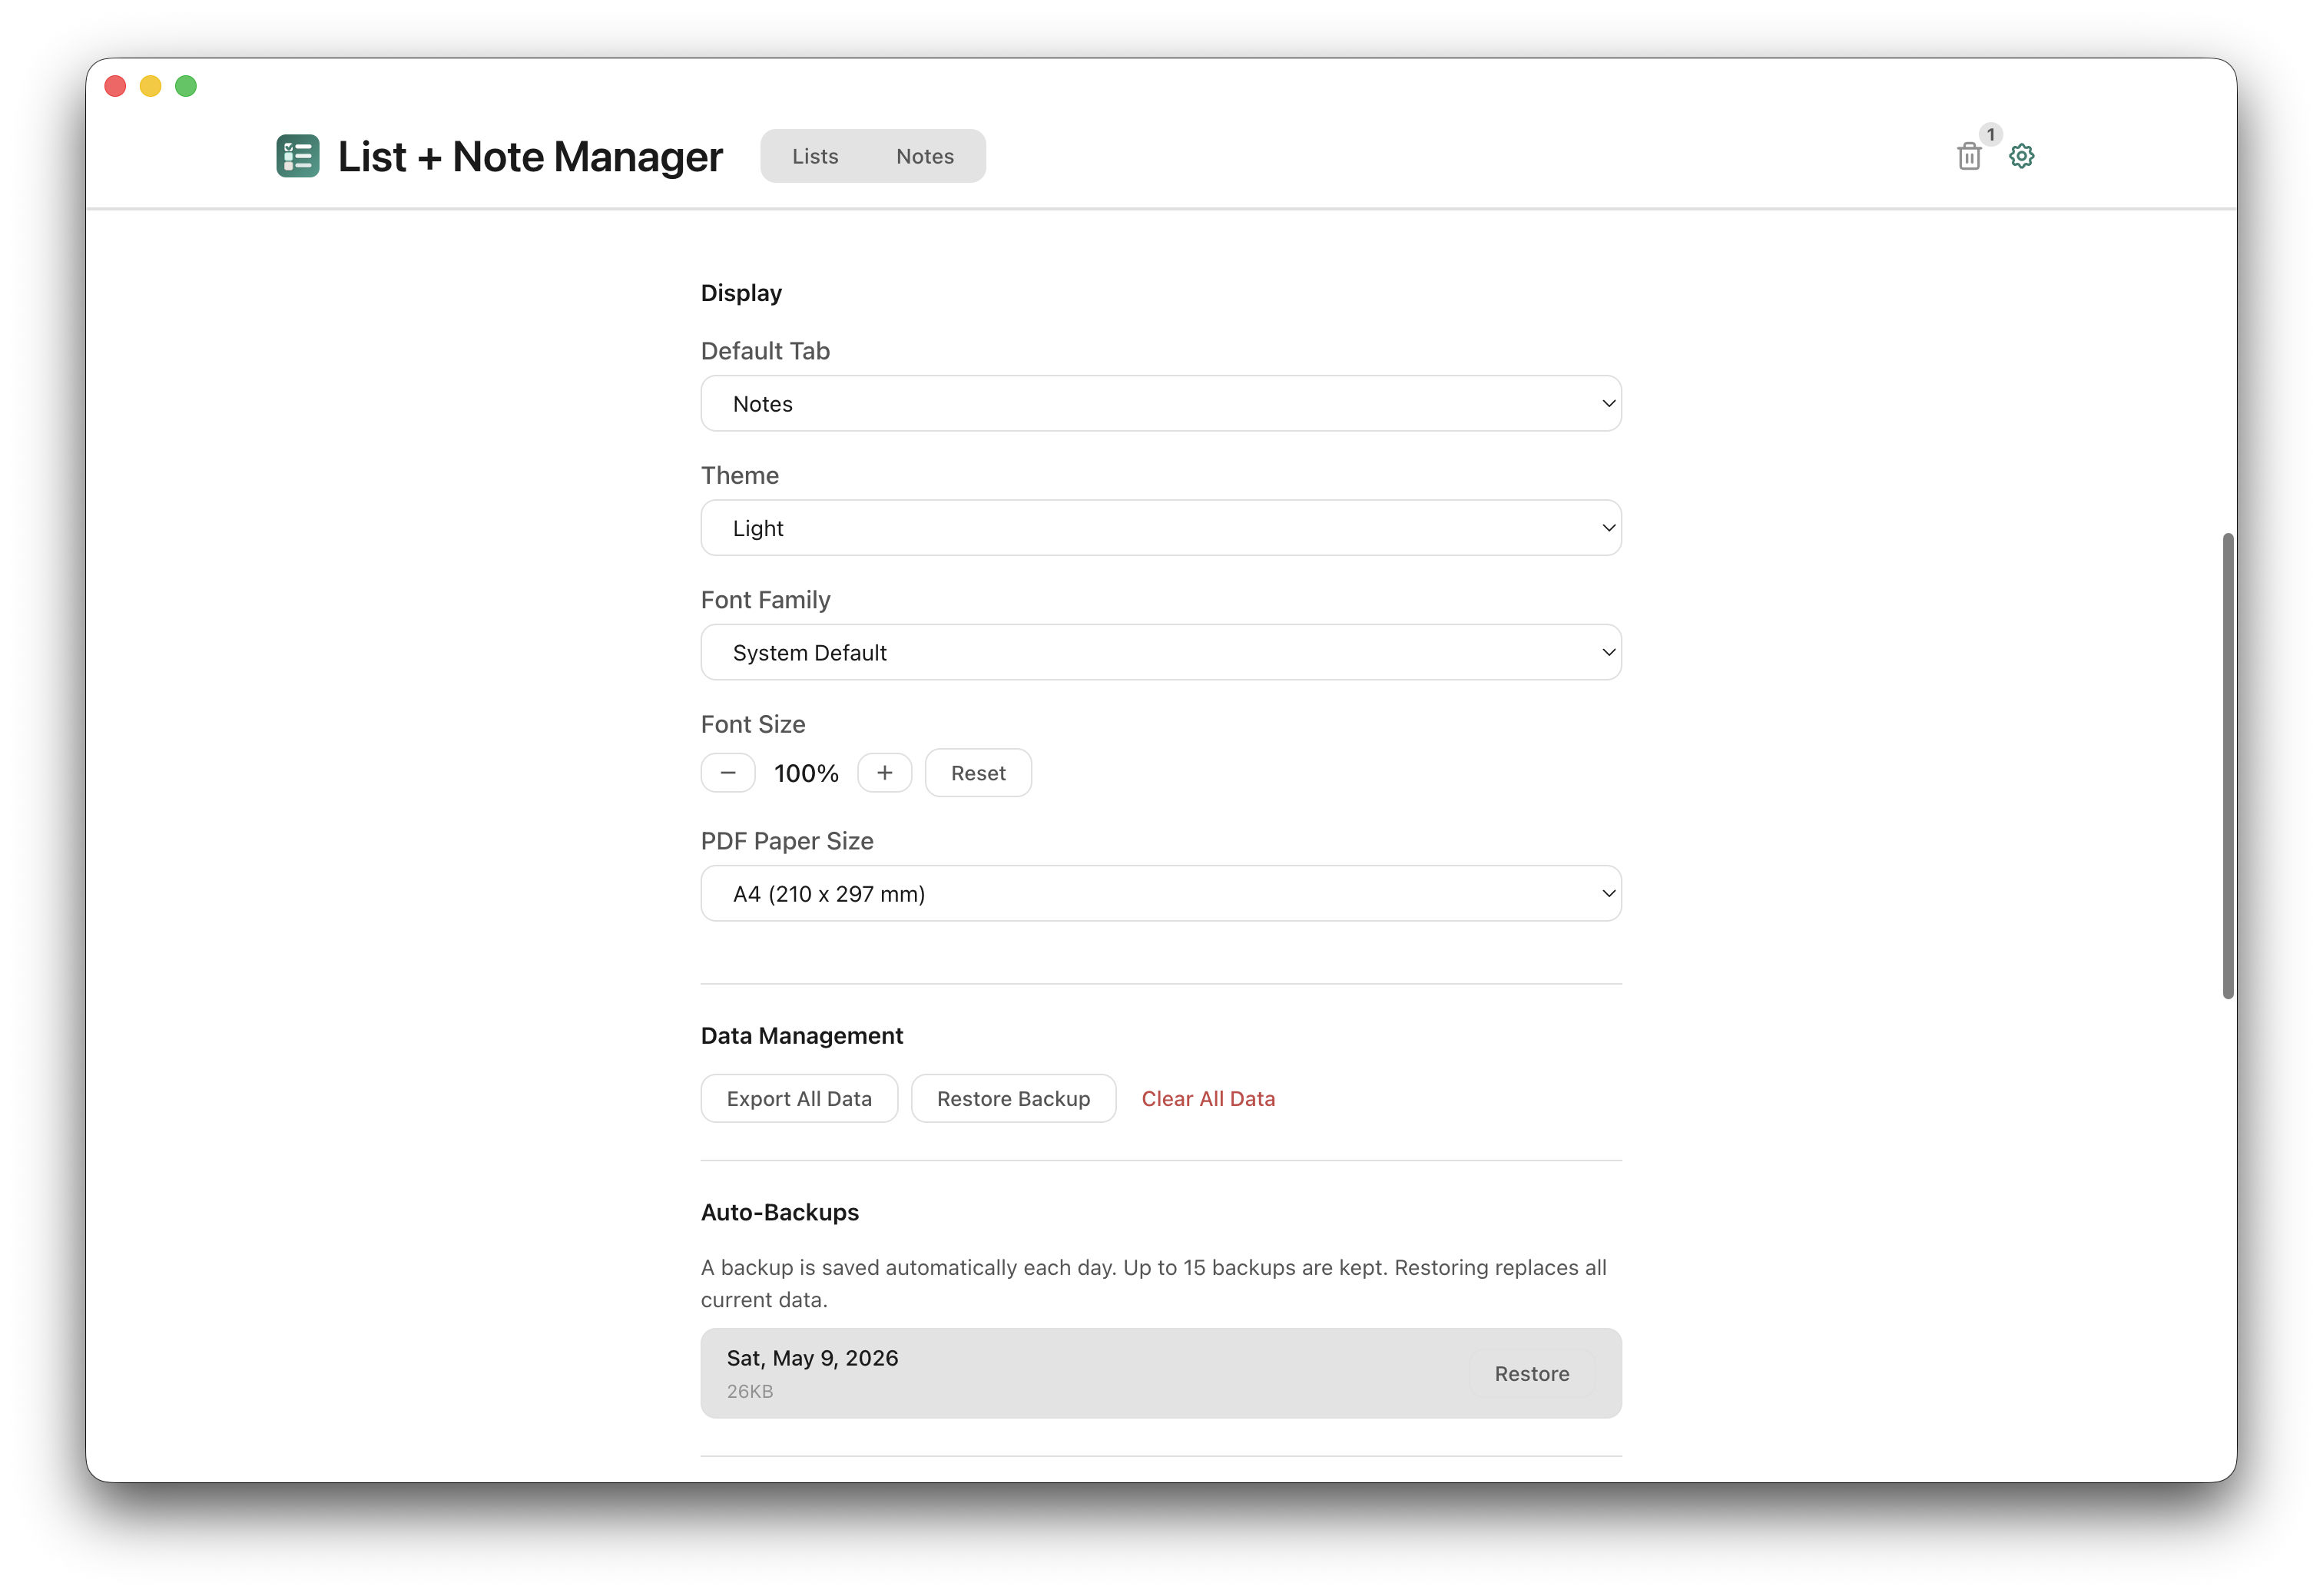Click Restore Backup button
The image size is (2323, 1596).
coord(1013,1099)
